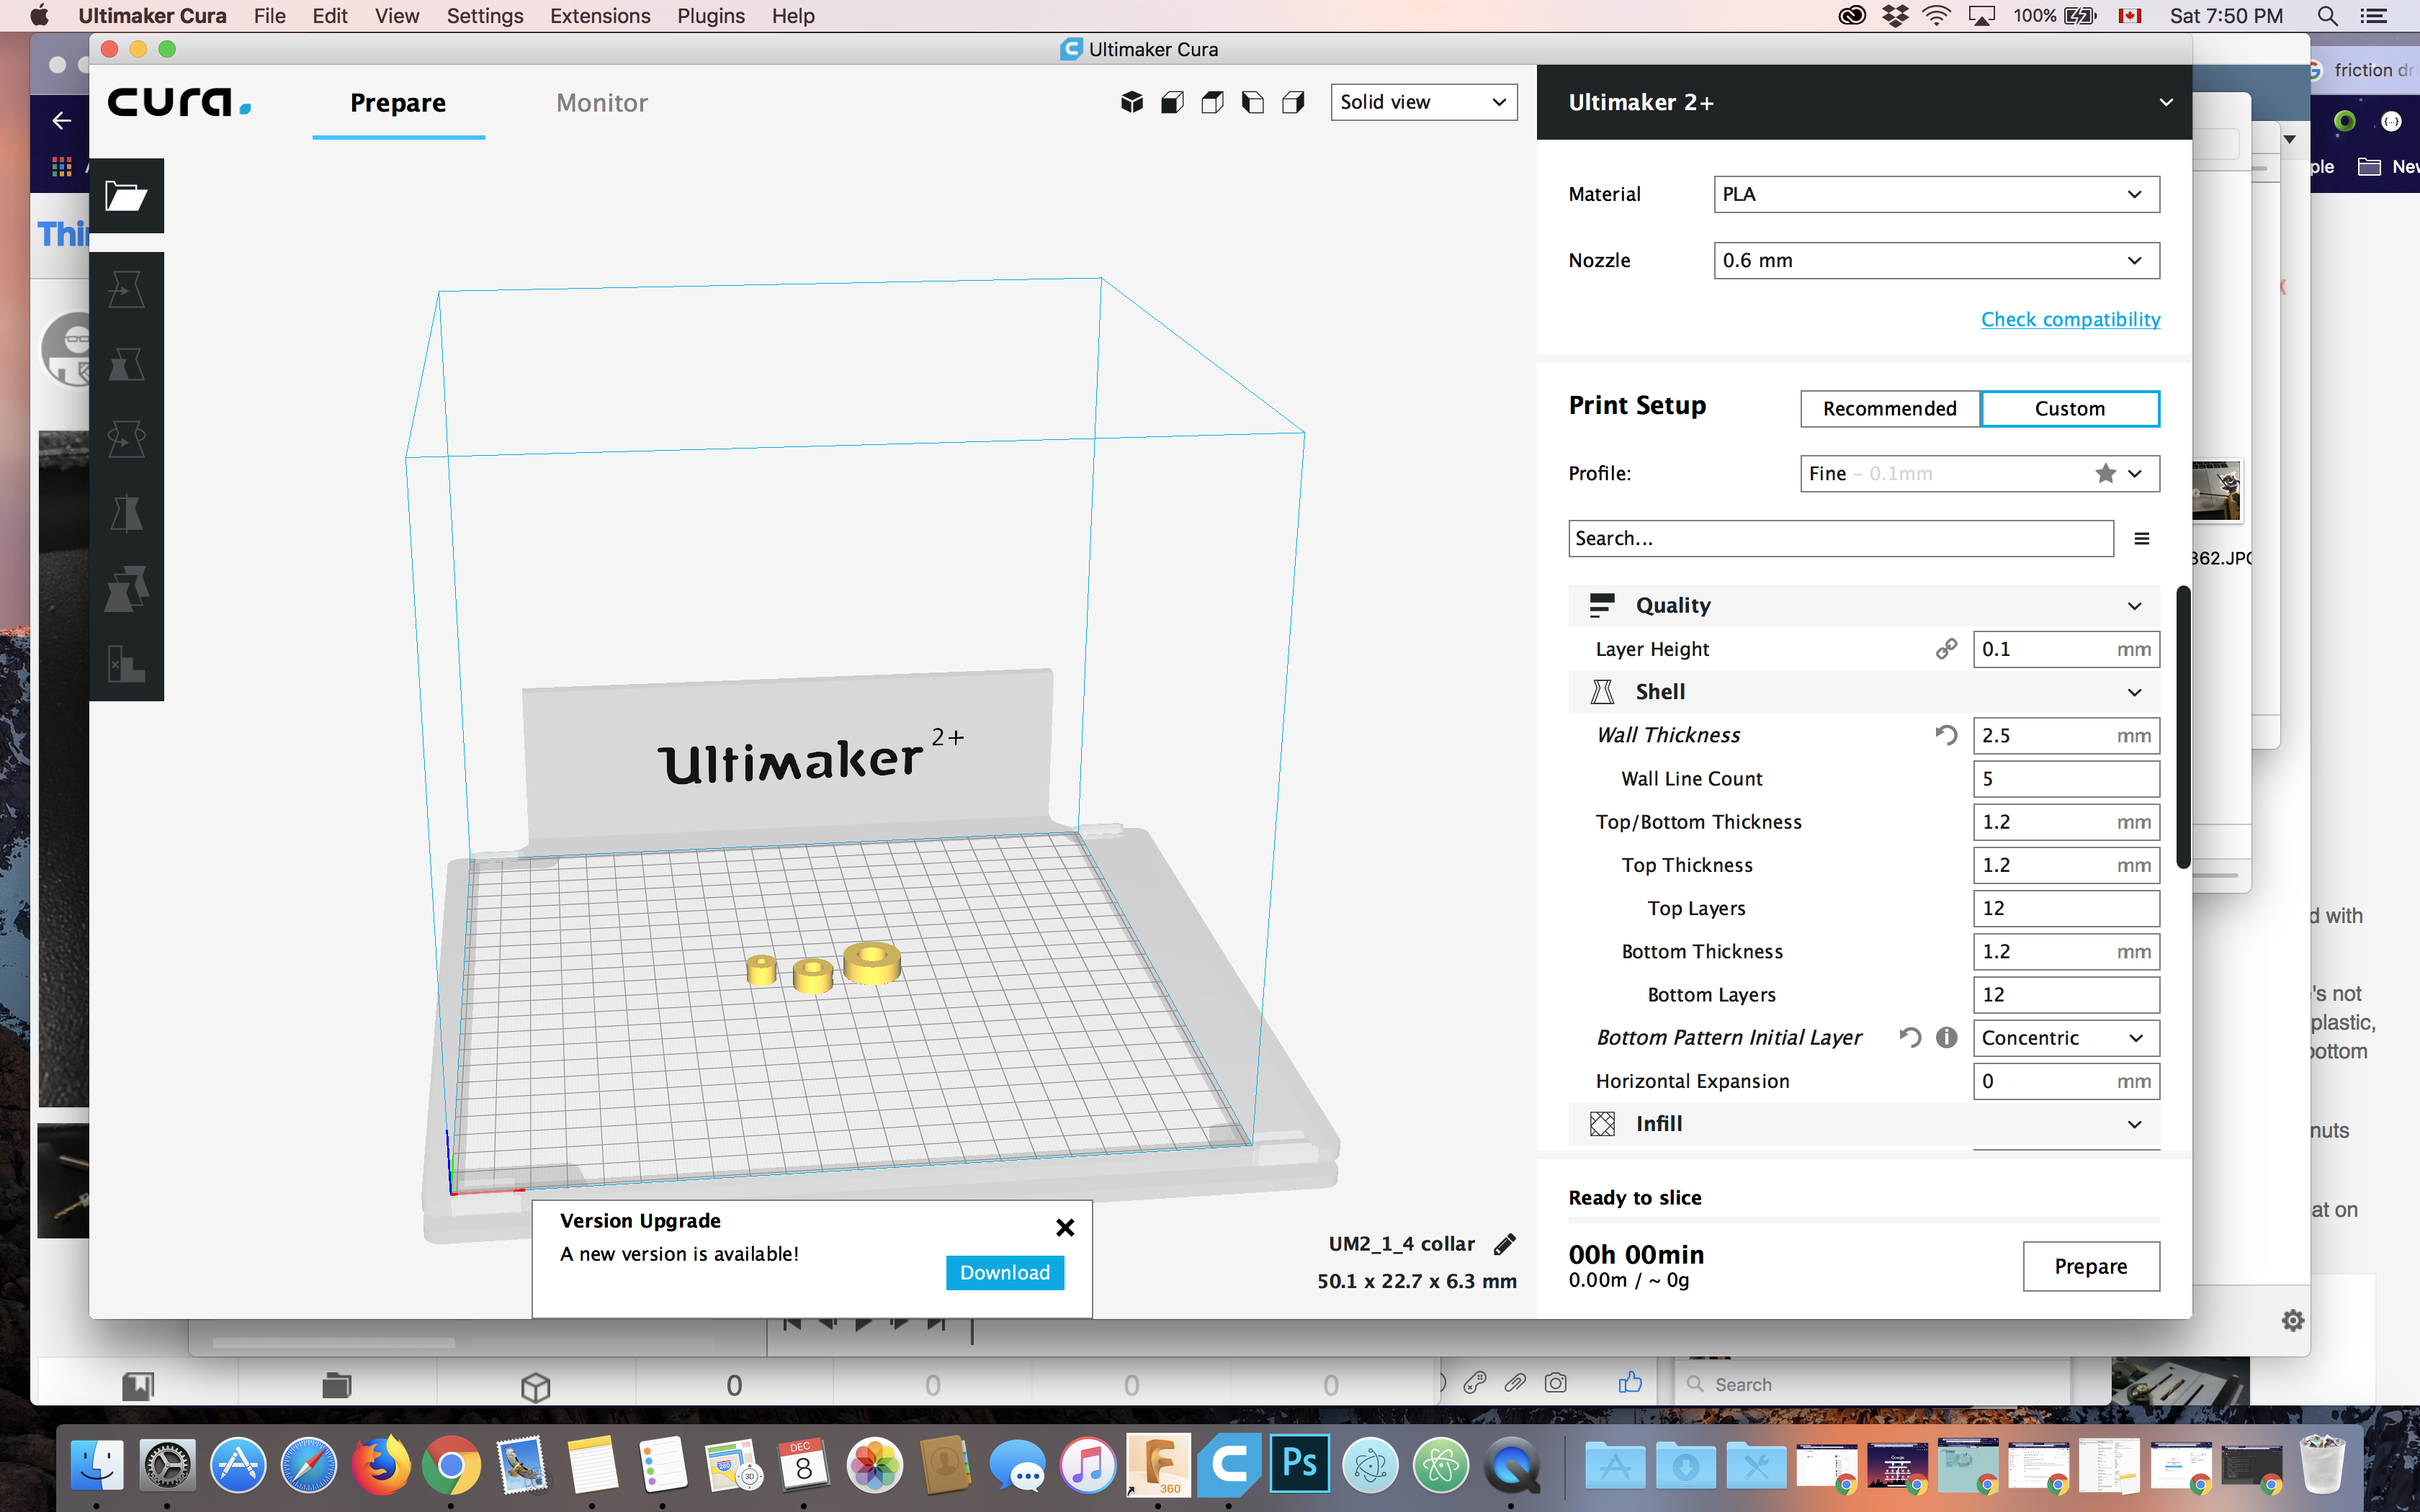Open the Settings menu

coord(485,16)
